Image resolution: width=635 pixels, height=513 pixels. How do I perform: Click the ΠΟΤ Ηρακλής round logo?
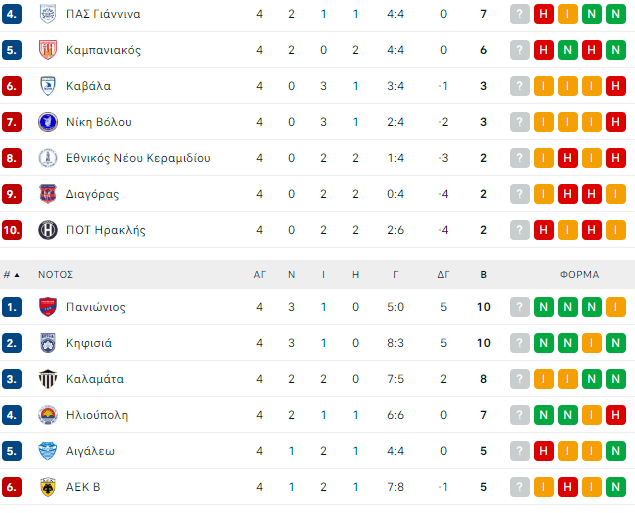(47, 230)
